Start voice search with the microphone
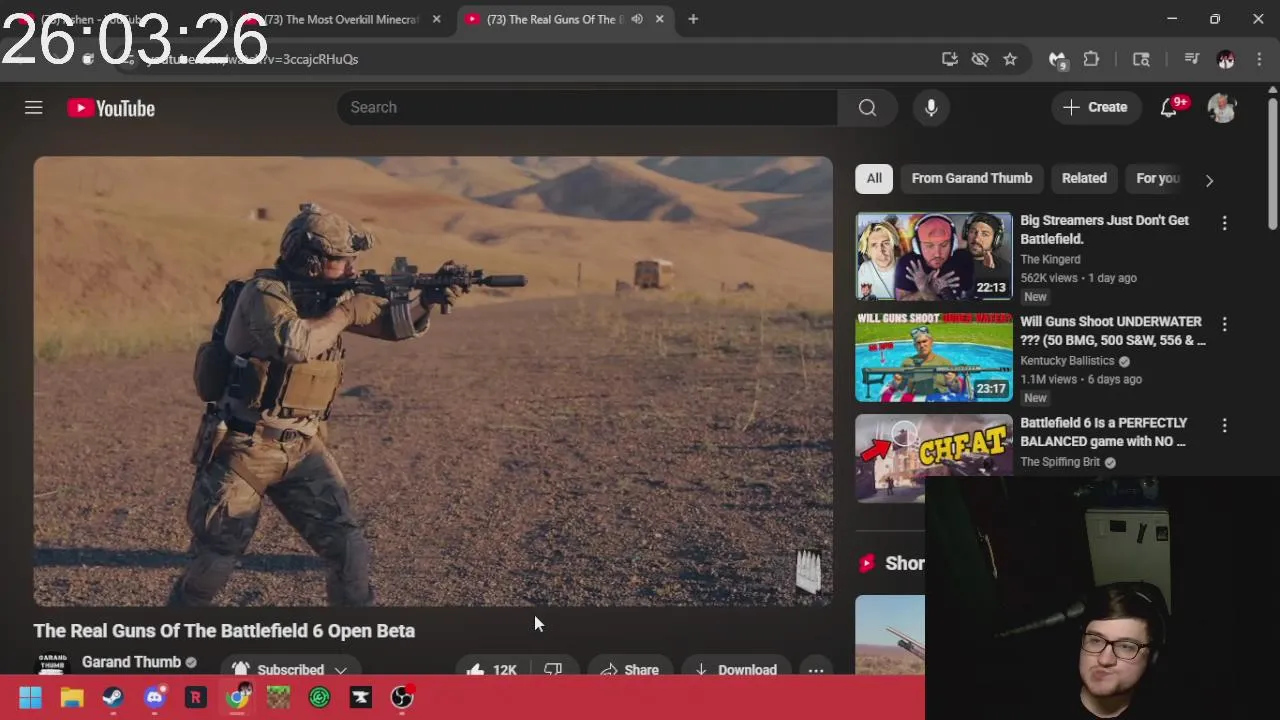 931,107
